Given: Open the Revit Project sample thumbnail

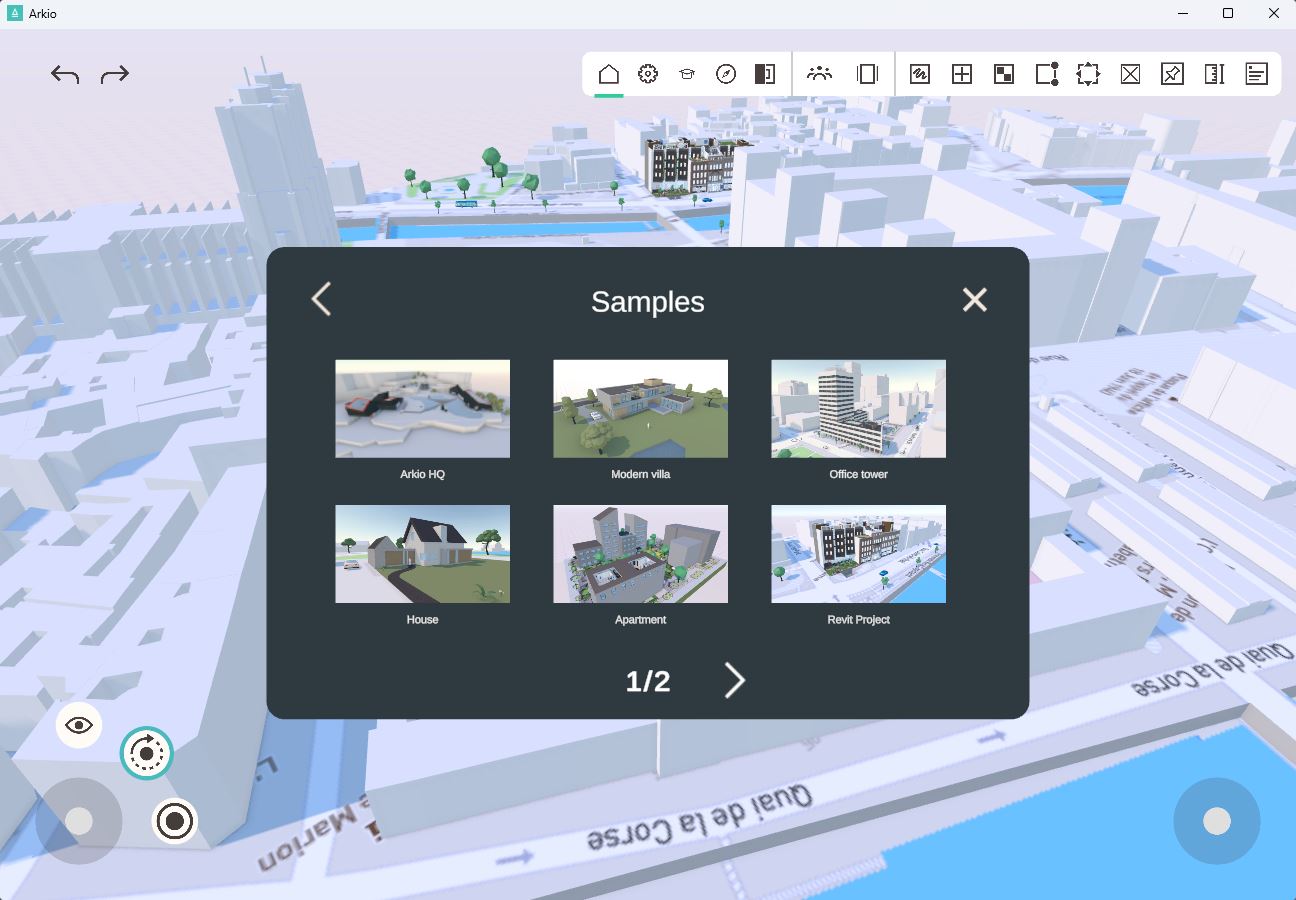Looking at the screenshot, I should coord(858,554).
